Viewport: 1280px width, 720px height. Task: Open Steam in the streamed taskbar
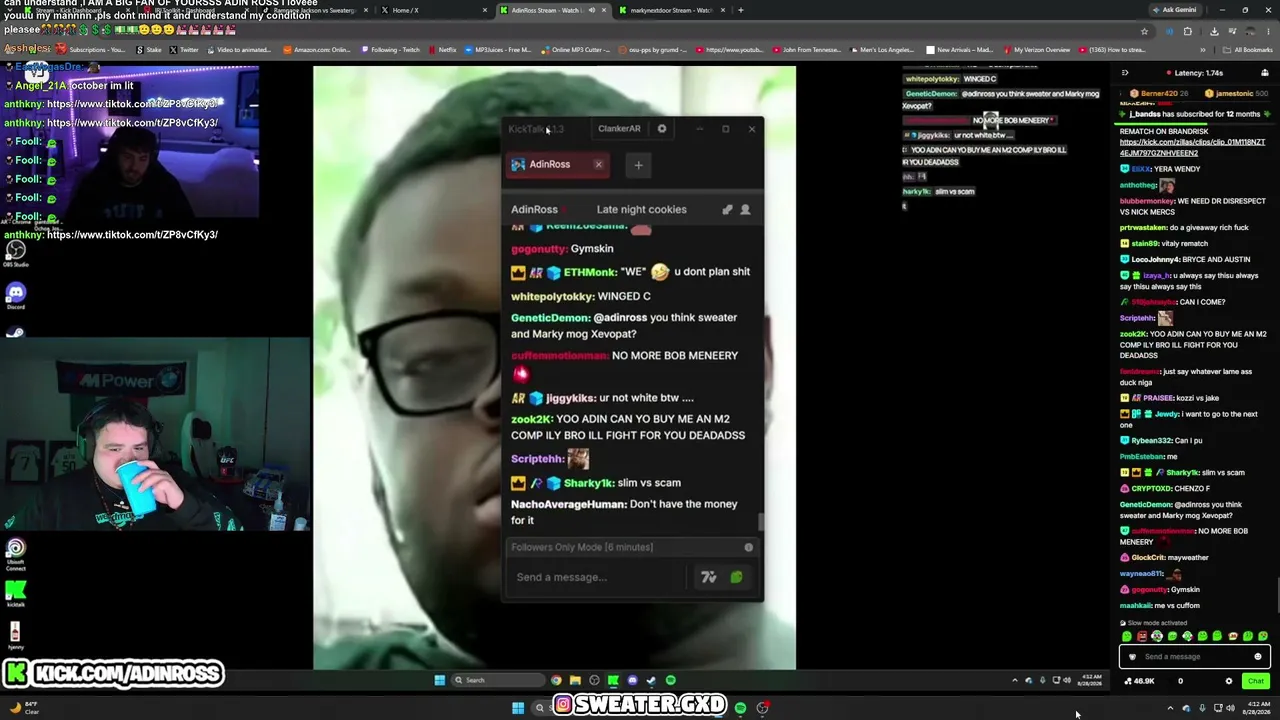click(x=651, y=680)
